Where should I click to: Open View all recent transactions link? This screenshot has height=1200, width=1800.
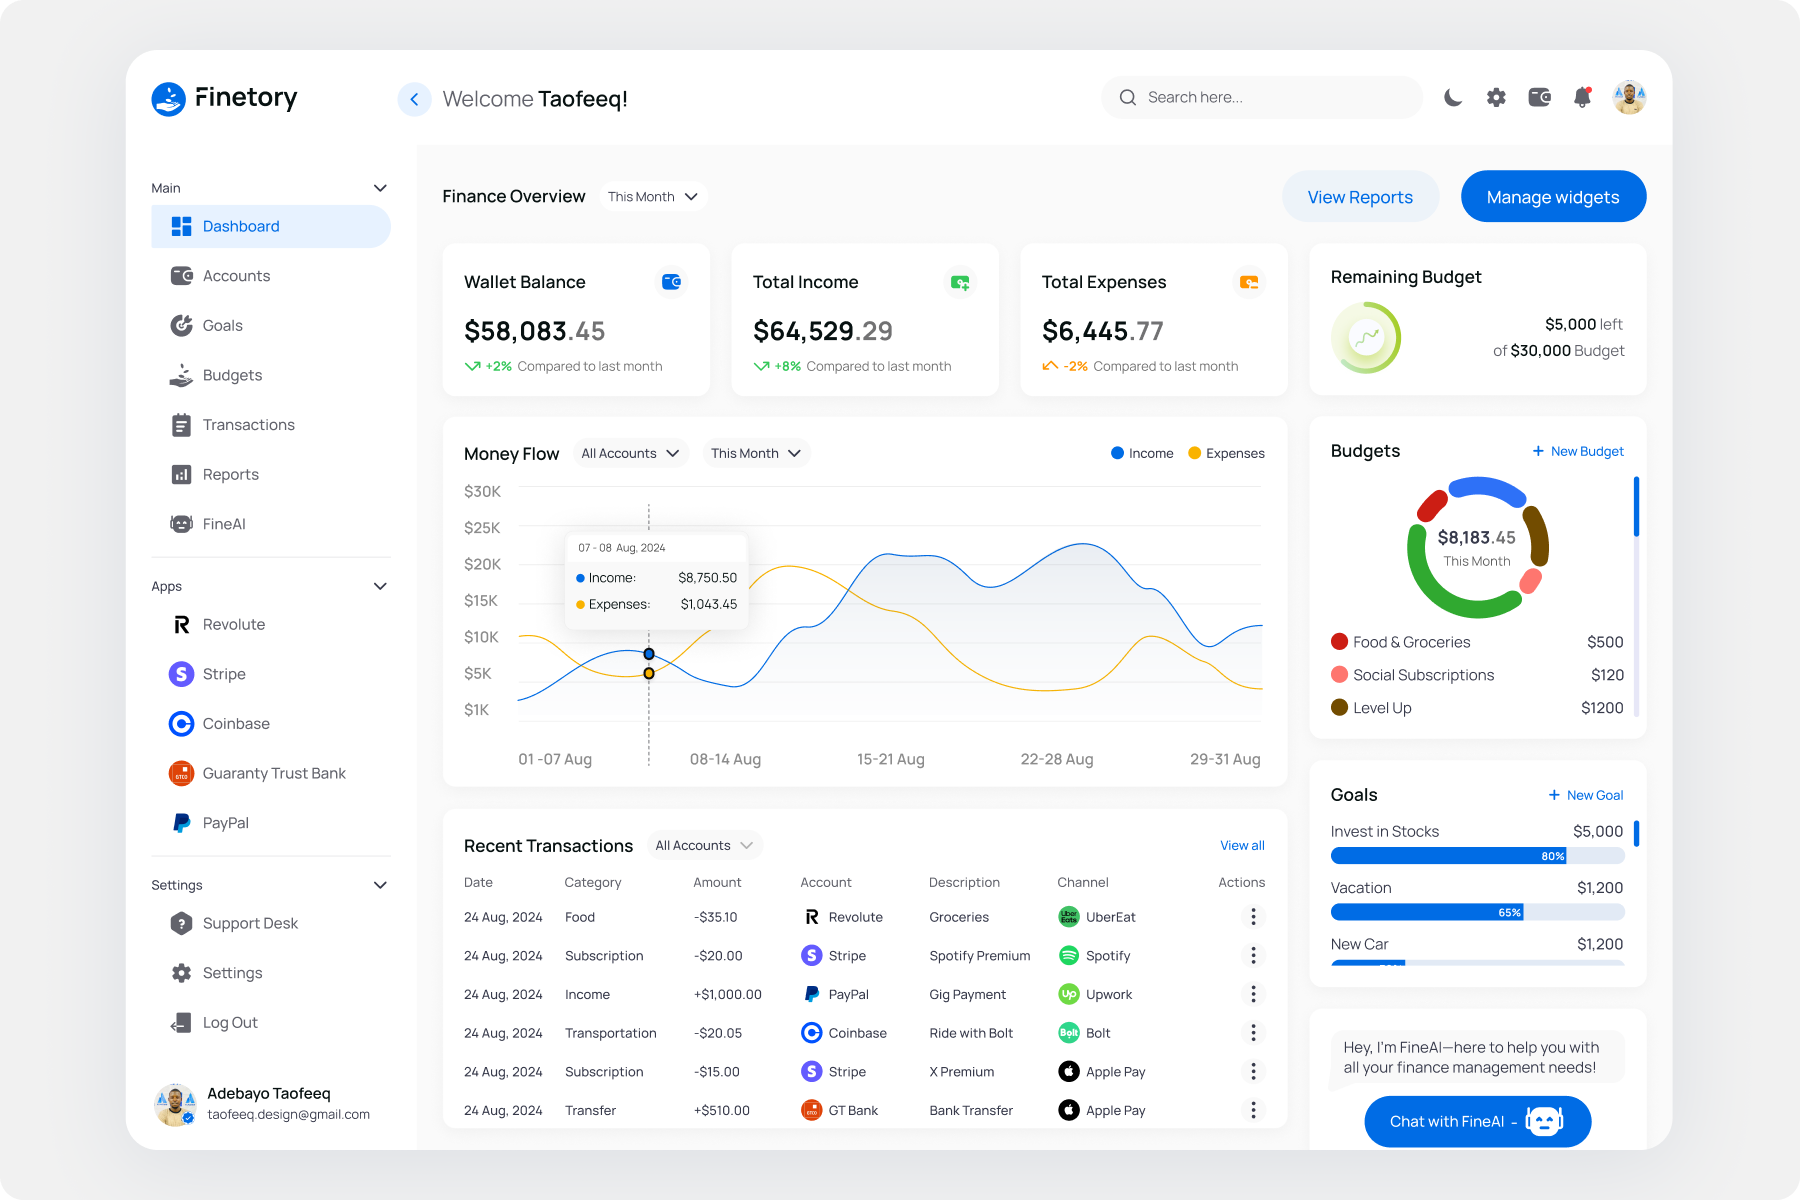coord(1241,846)
